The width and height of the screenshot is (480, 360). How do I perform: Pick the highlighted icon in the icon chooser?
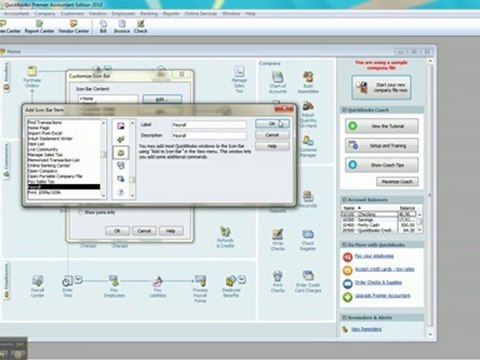click(x=121, y=153)
